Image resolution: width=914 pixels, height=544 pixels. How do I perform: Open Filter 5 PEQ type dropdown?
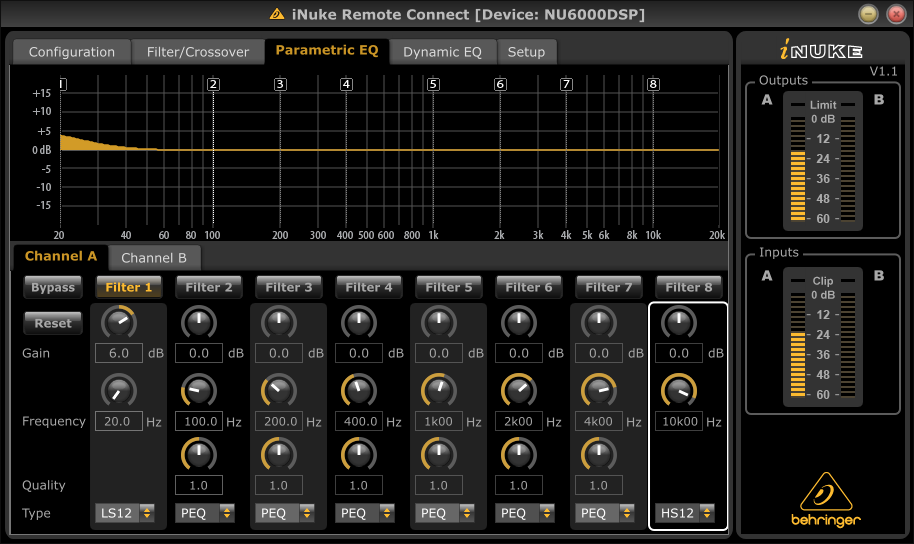444,513
